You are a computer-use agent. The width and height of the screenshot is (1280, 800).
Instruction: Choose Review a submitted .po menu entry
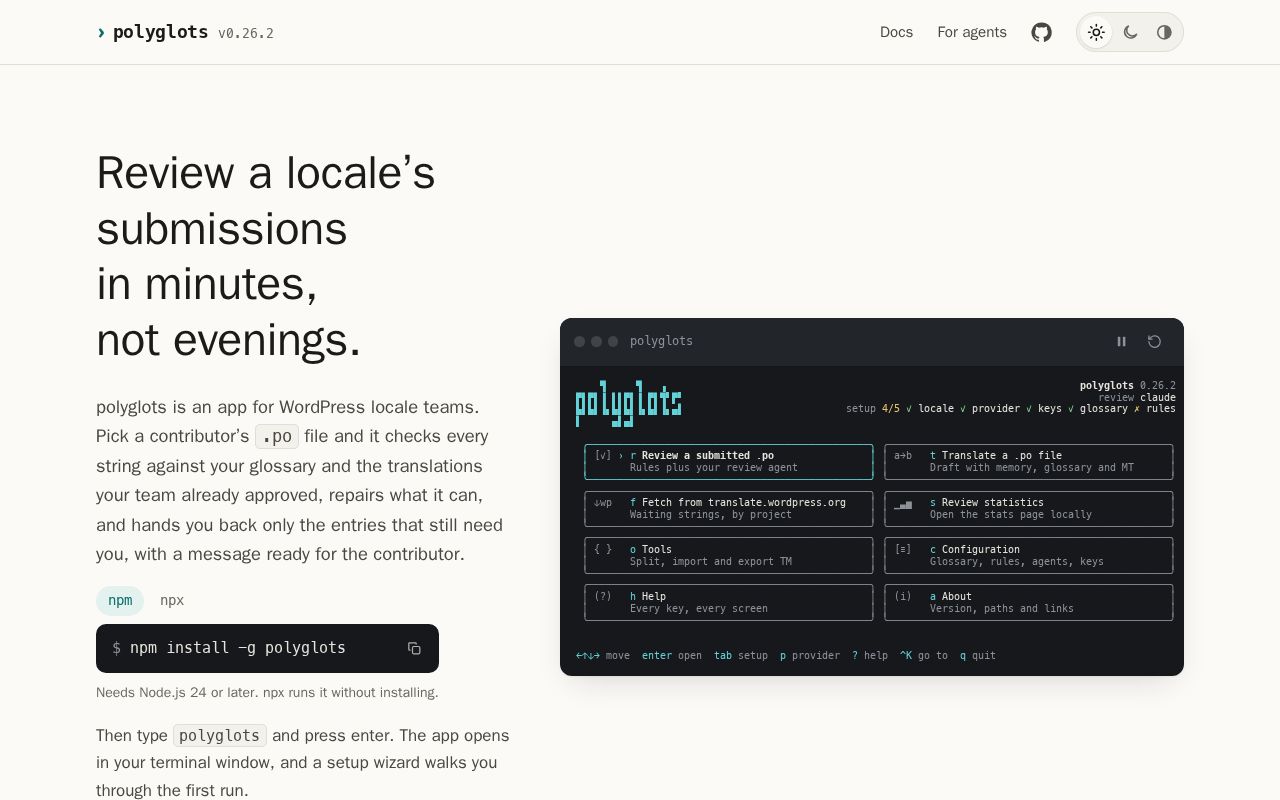[x=729, y=462]
